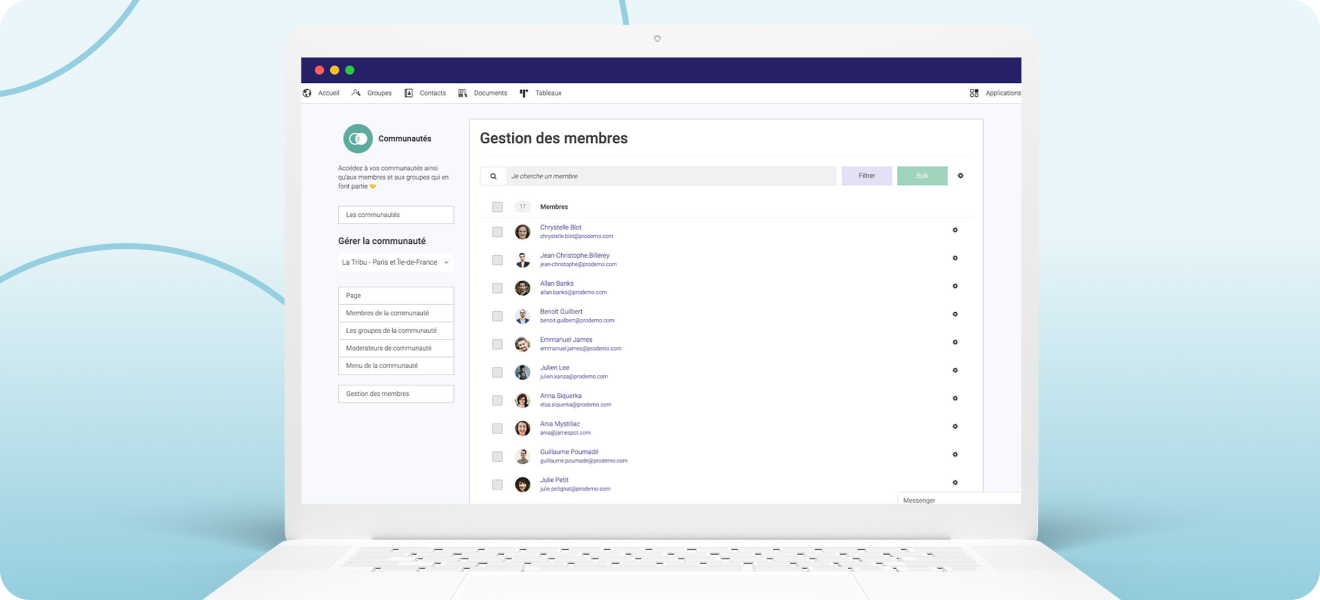
Task: Open the gear menu for Julien Lee
Action: tap(955, 370)
